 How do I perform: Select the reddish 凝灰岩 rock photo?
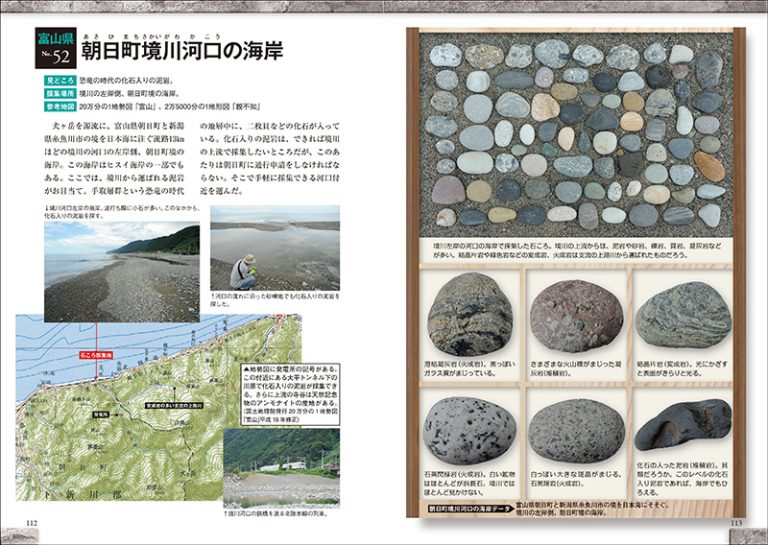click(x=575, y=313)
